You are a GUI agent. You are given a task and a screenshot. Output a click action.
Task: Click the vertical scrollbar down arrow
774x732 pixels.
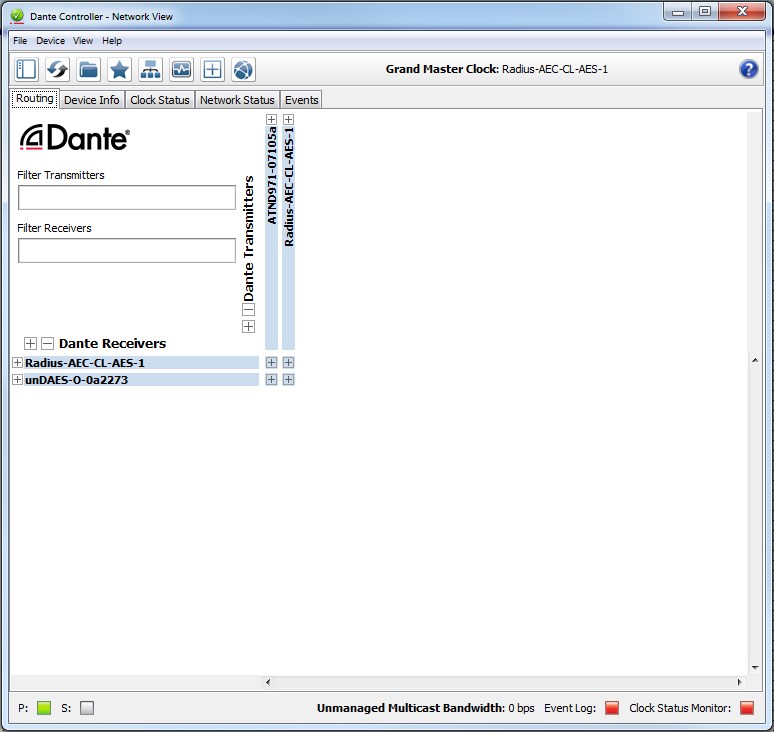click(755, 668)
